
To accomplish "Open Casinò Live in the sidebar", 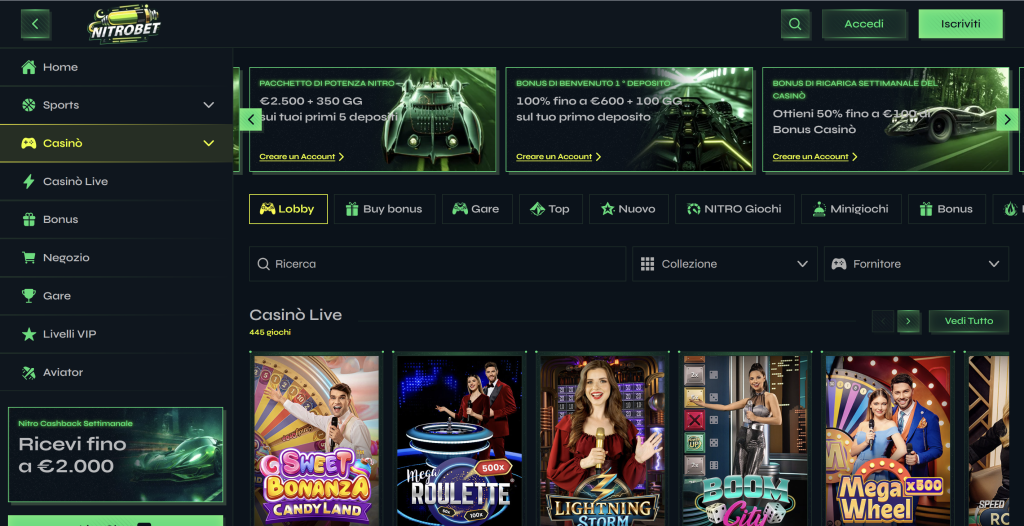I will 116,181.
